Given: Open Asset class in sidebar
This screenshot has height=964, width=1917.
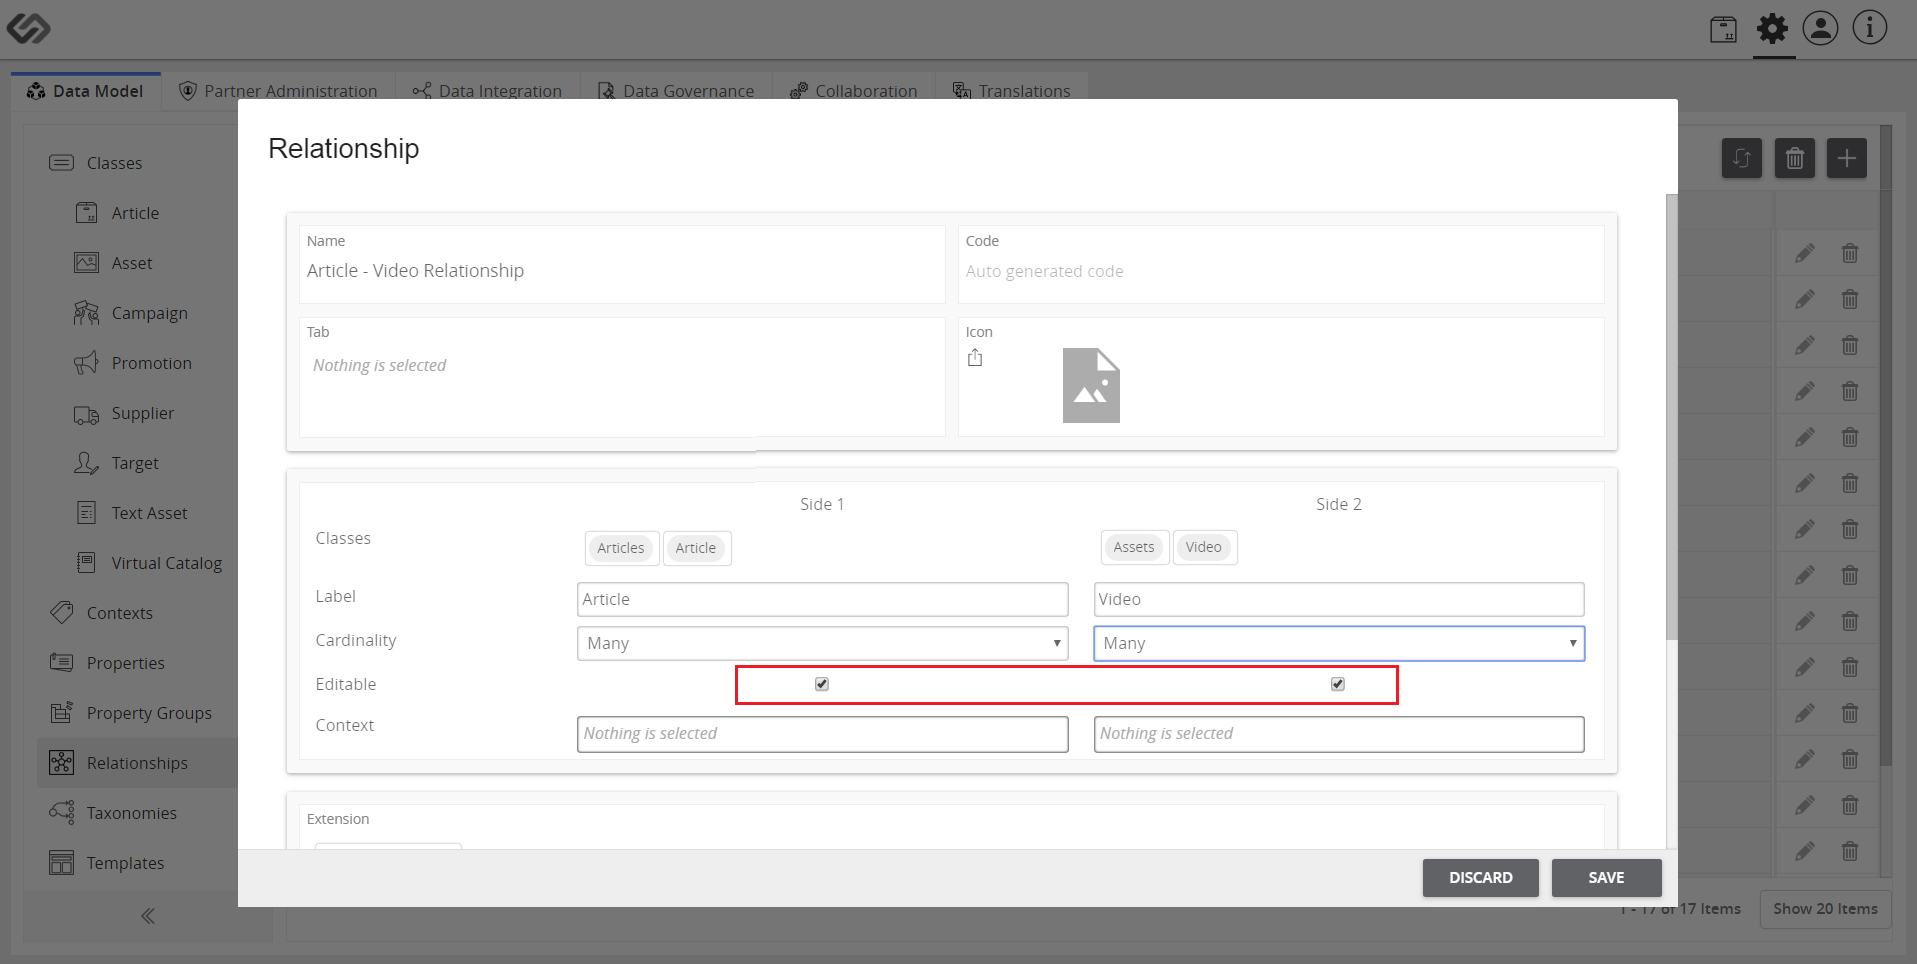Looking at the screenshot, I should coord(132,263).
